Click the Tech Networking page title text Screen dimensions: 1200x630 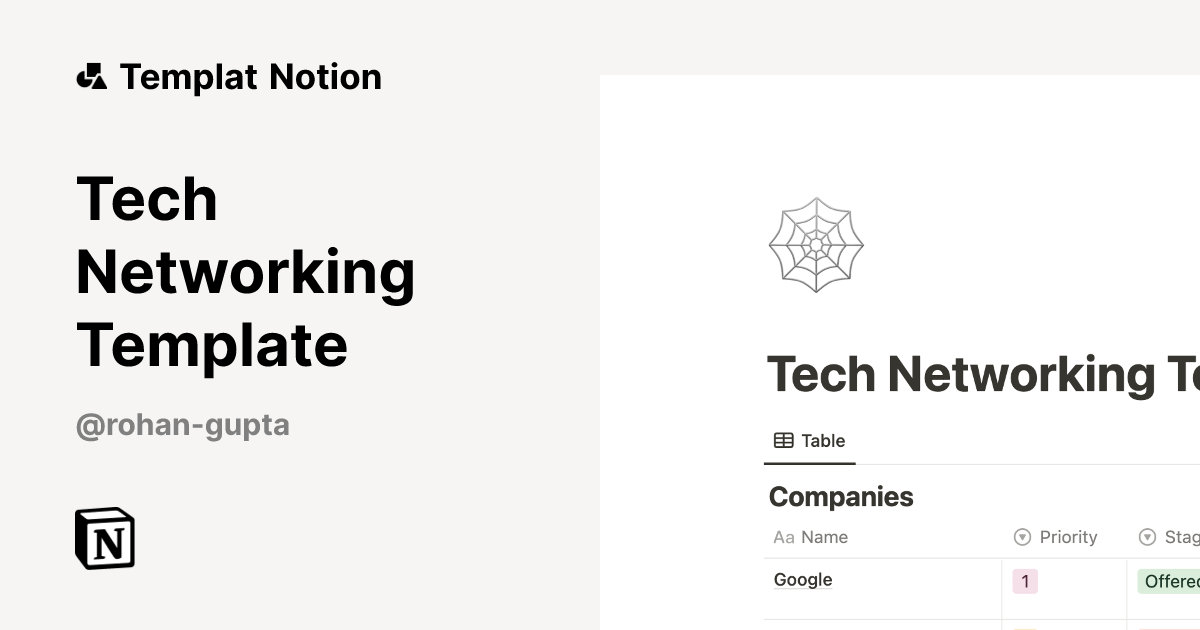[x=983, y=375]
